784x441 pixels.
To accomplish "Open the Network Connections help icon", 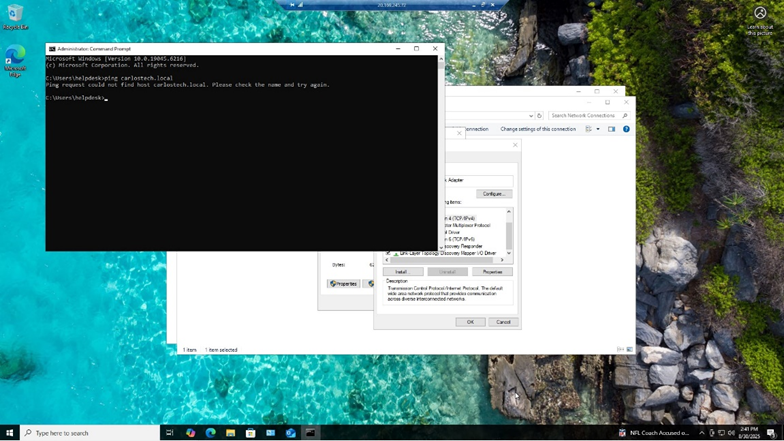I will tap(626, 129).
